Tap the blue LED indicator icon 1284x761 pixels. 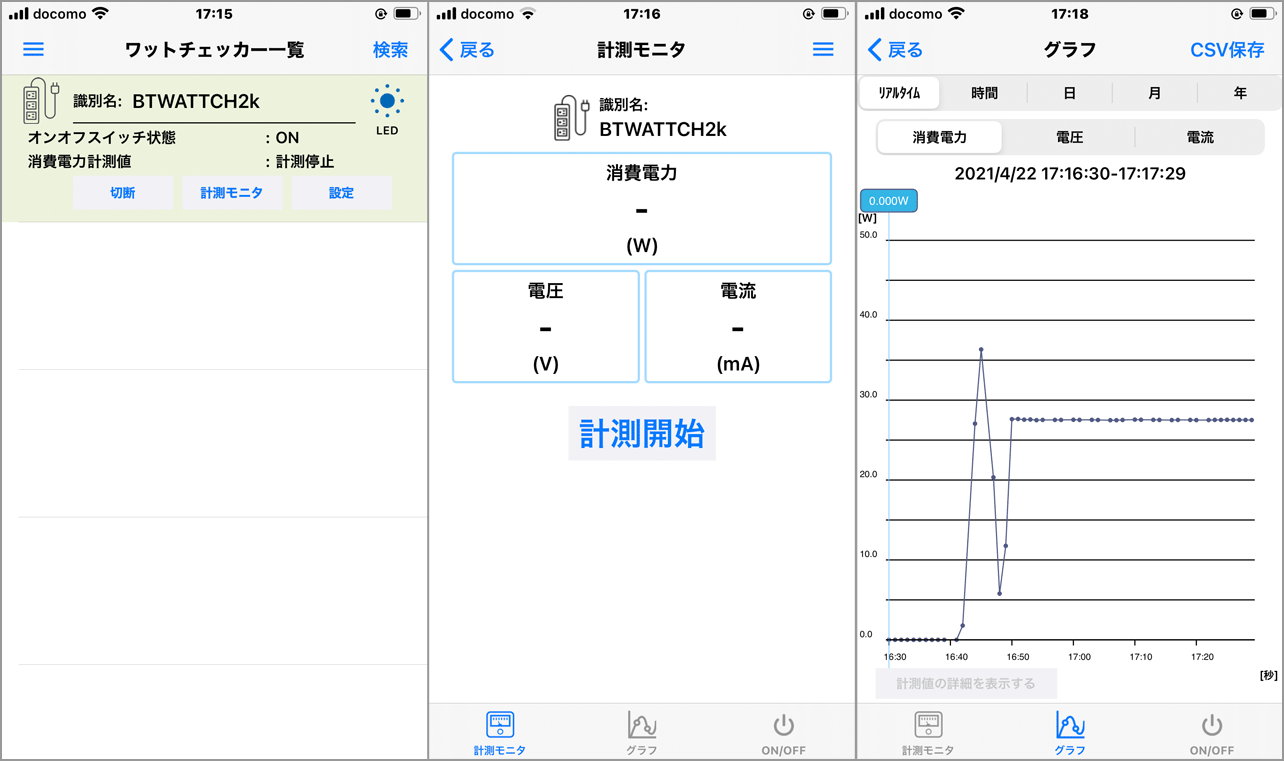(x=387, y=101)
